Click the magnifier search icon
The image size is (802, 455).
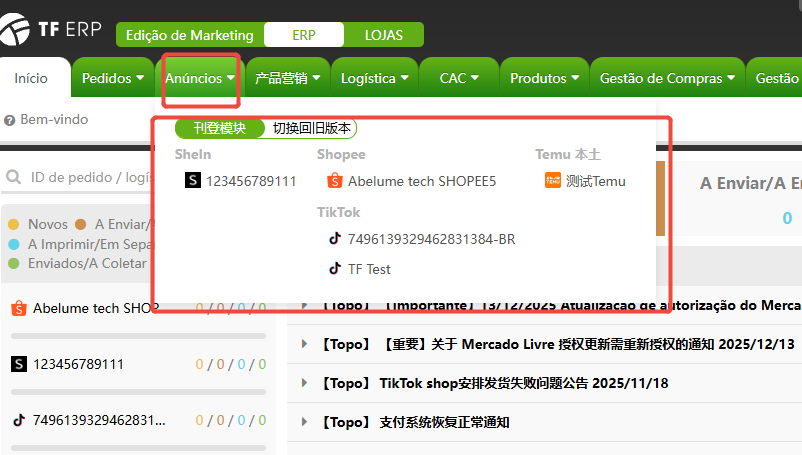point(15,178)
